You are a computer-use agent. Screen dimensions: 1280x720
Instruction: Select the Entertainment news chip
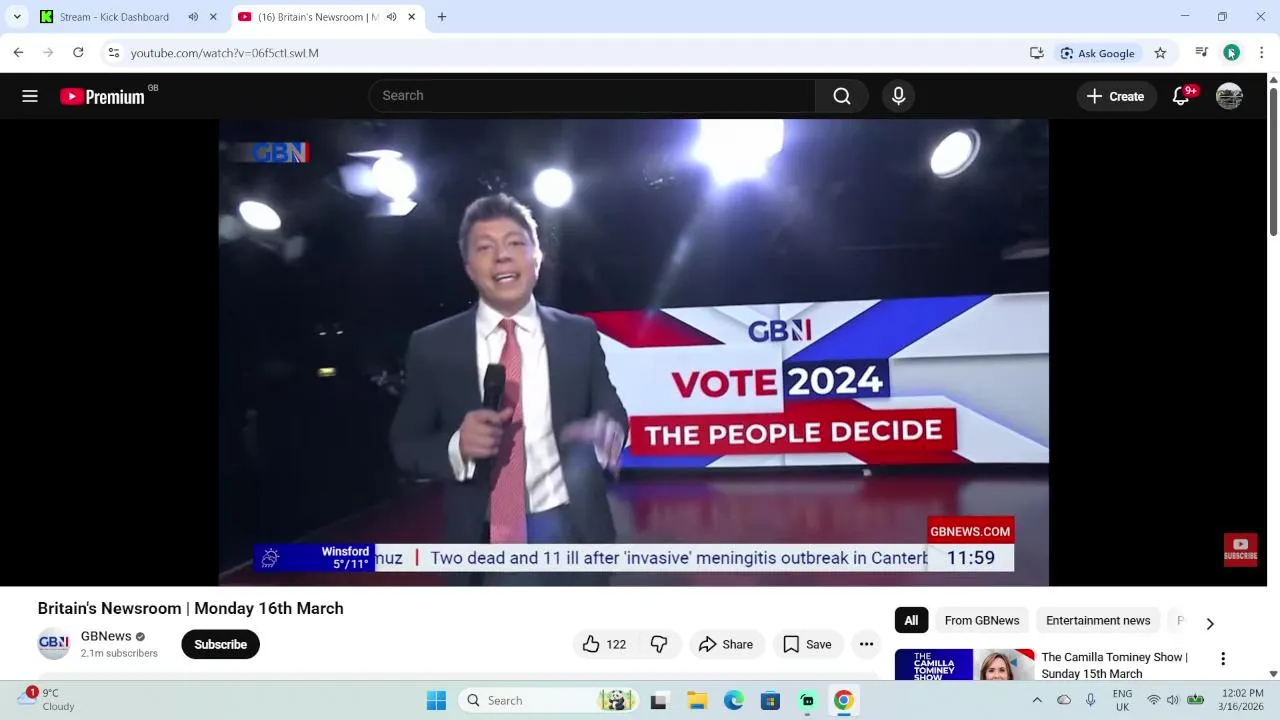[x=1098, y=621]
